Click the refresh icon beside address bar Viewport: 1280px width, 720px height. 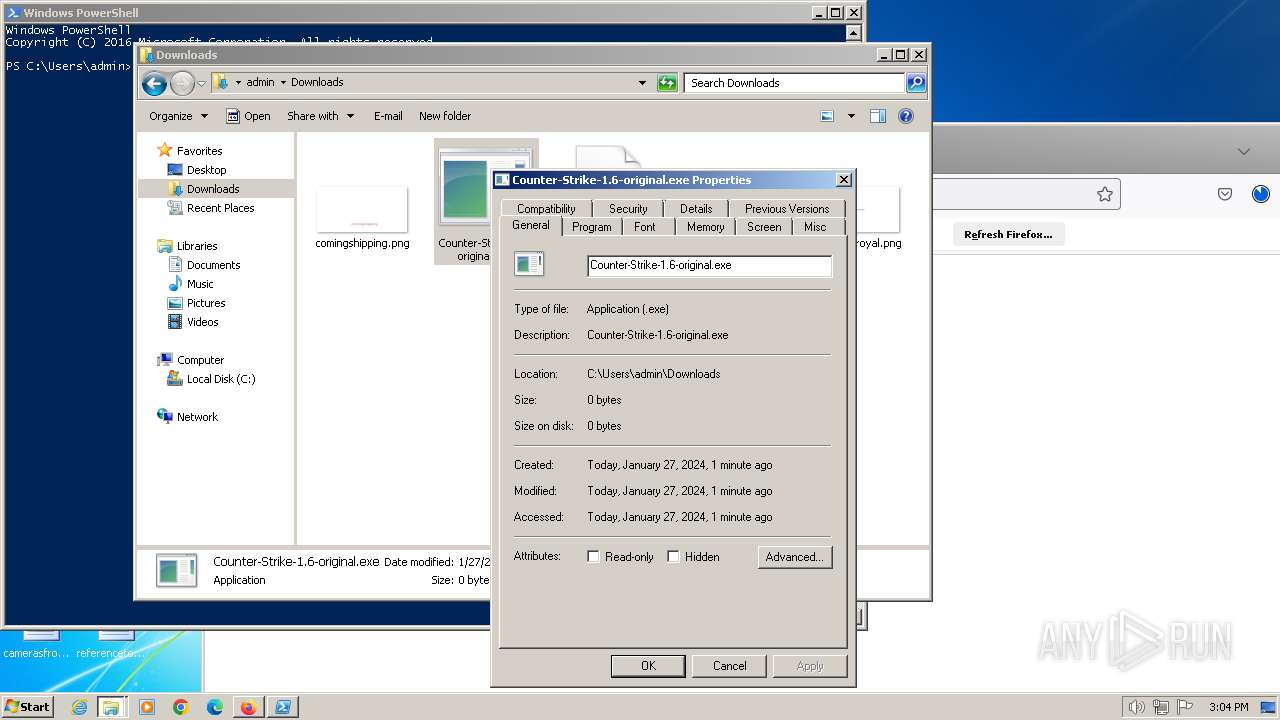pos(667,83)
